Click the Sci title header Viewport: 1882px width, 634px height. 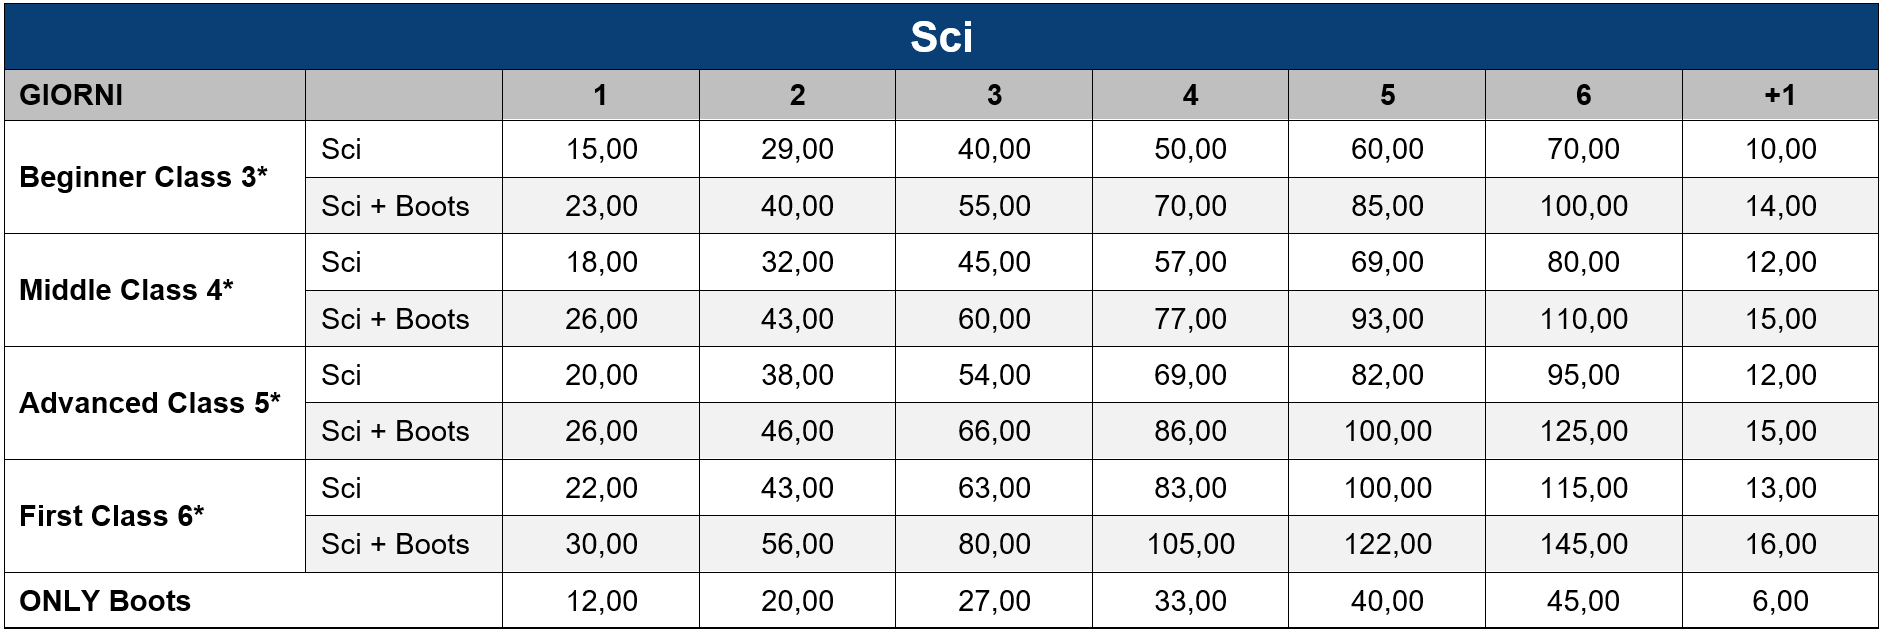(941, 37)
